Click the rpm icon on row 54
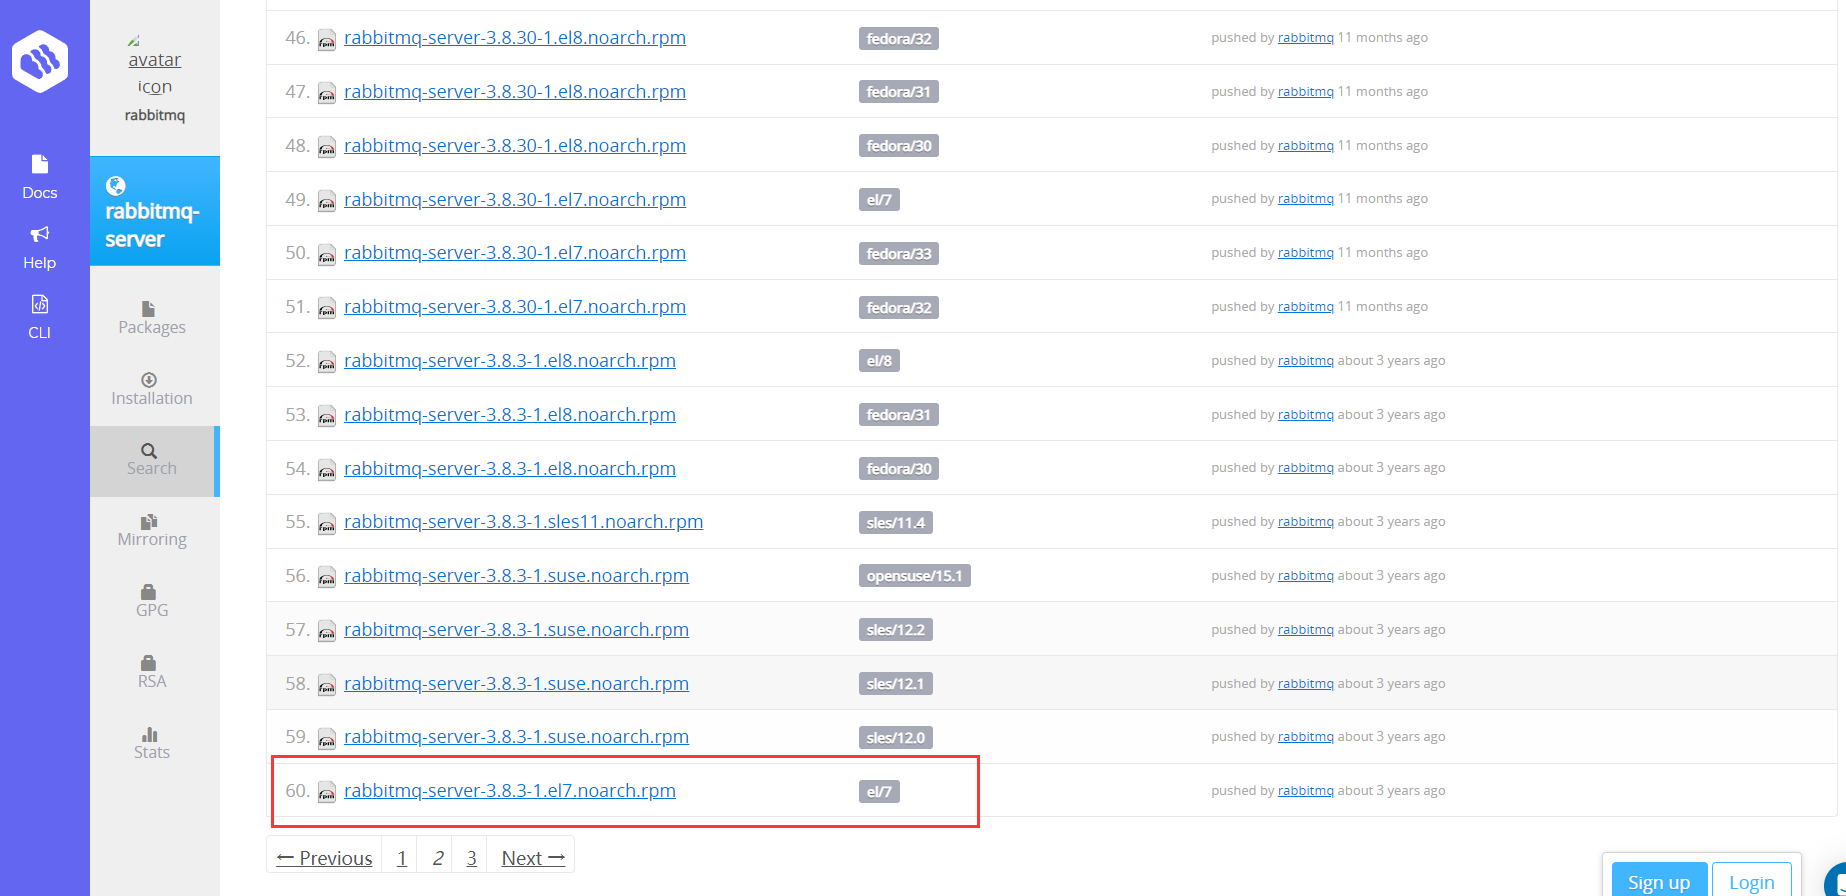This screenshot has height=896, width=1846. (327, 471)
